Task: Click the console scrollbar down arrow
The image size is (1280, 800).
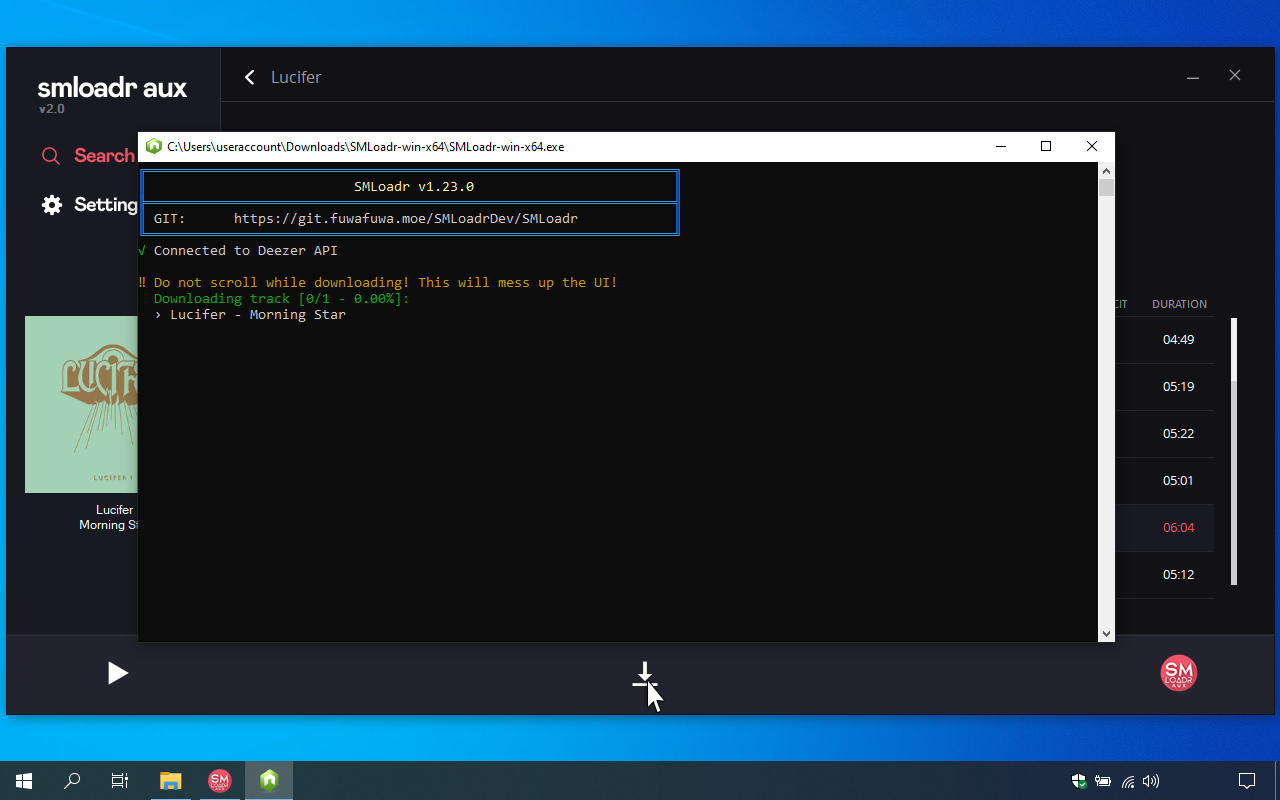Action: tap(1106, 633)
